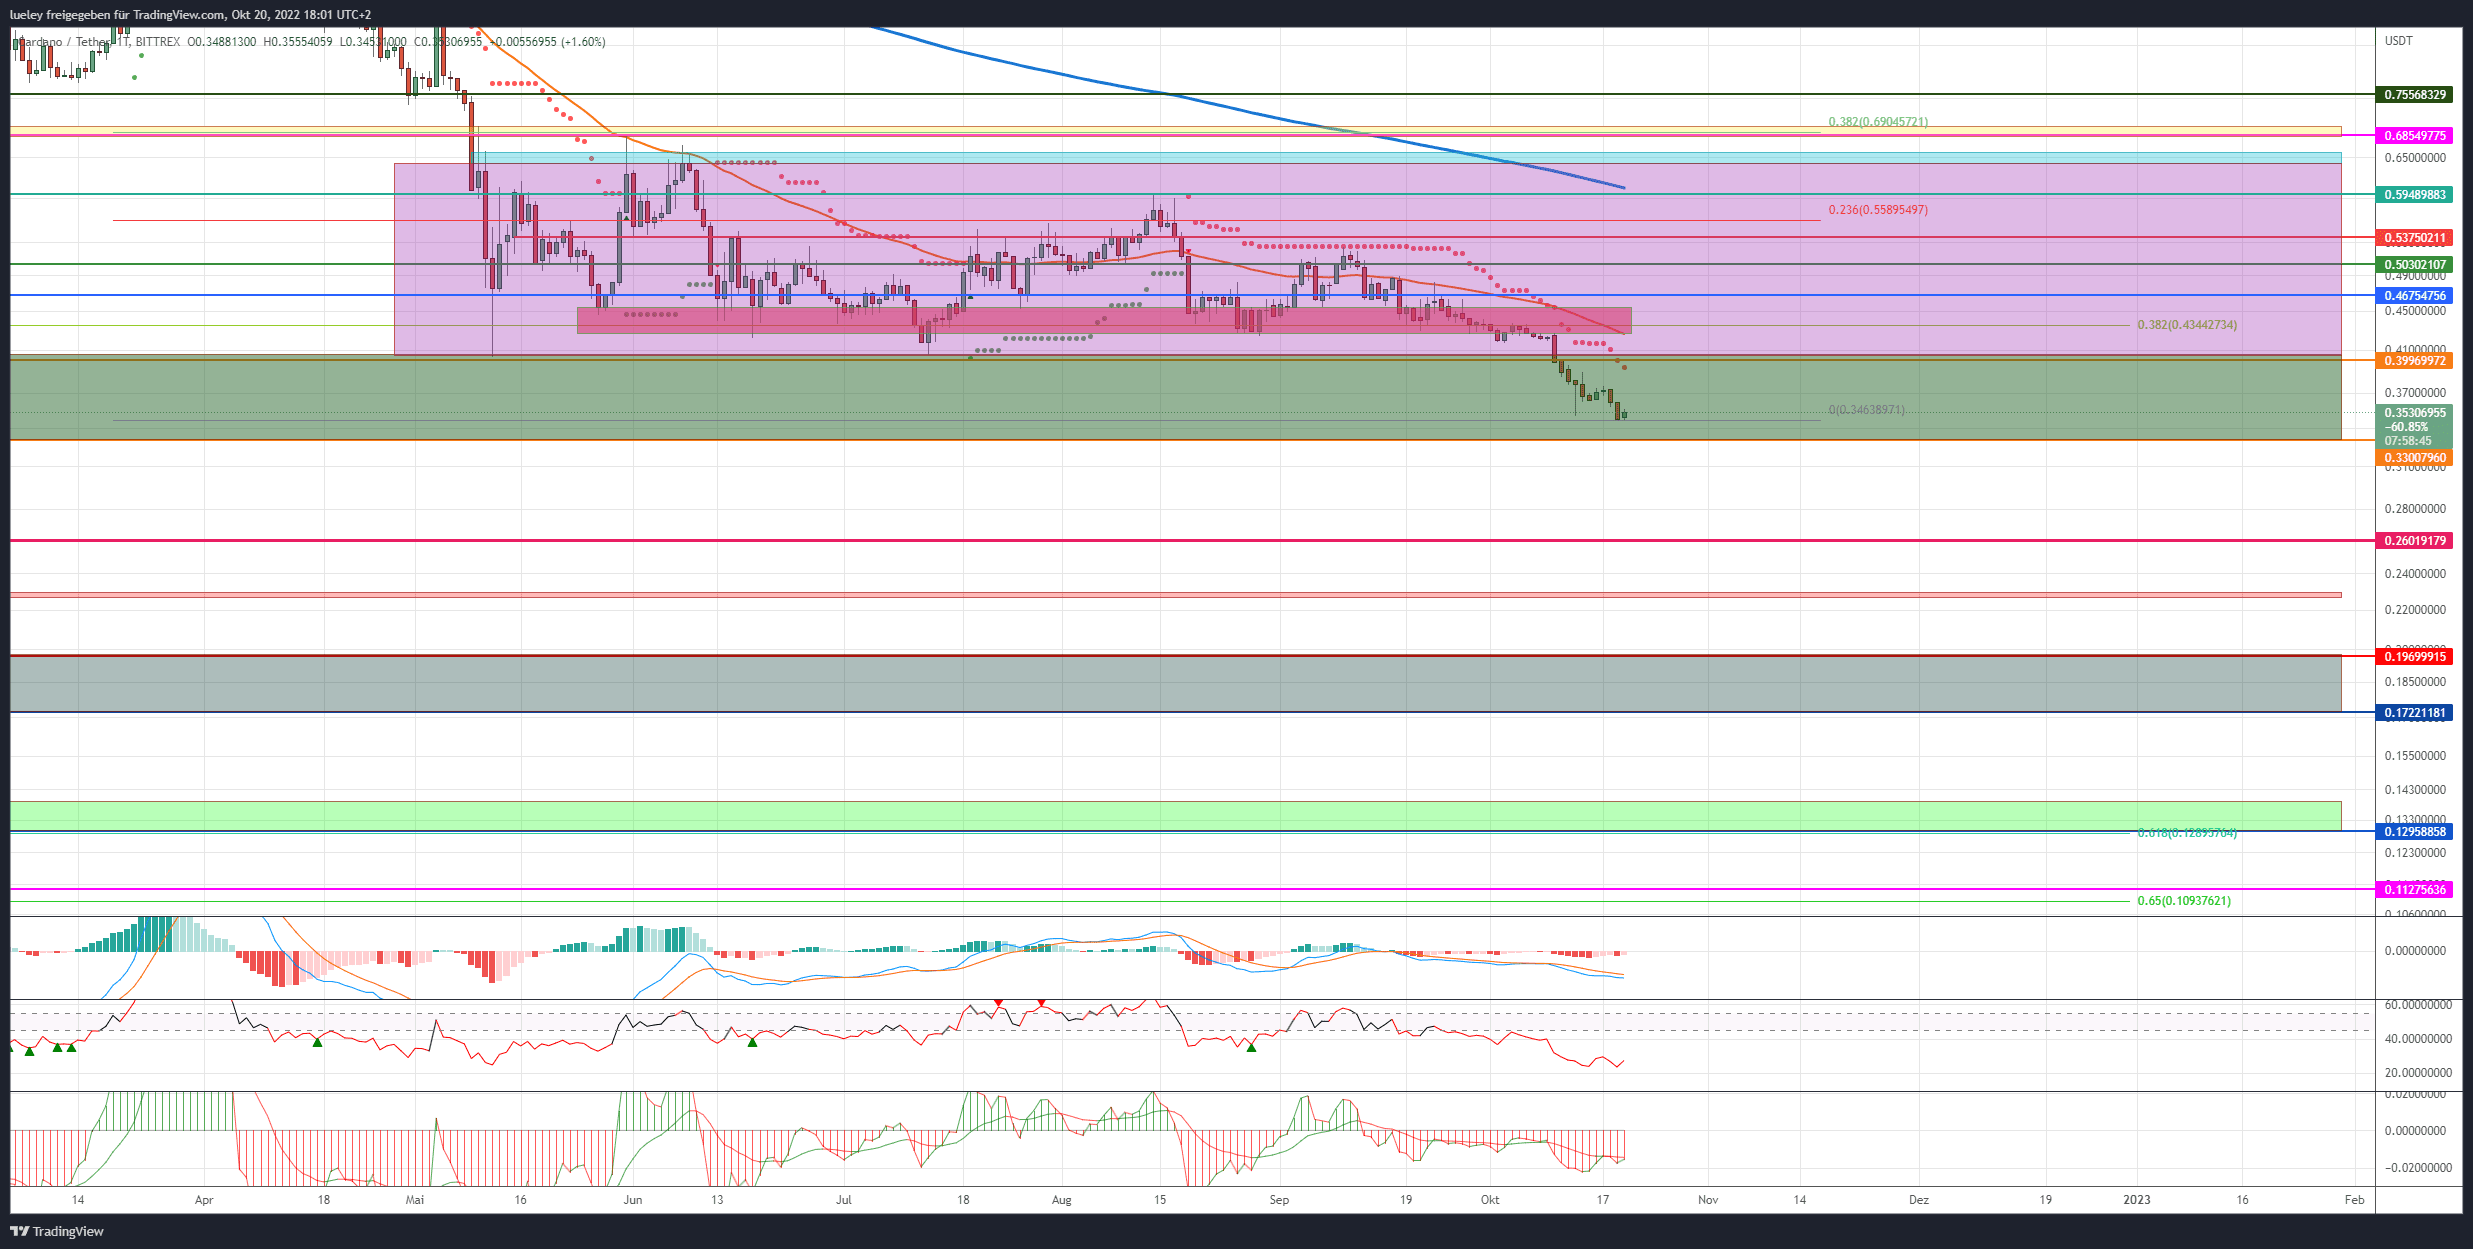This screenshot has height=1249, width=2473.
Task: Click the '13' date between Jun and Jul
Action: [x=717, y=1200]
